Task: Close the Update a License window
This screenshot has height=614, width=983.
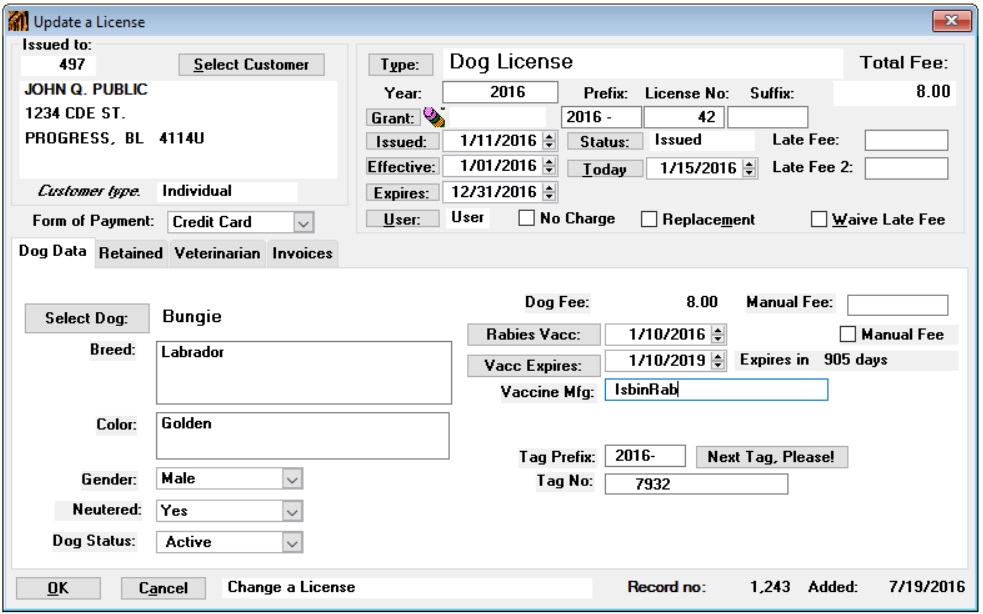Action: coord(950,21)
